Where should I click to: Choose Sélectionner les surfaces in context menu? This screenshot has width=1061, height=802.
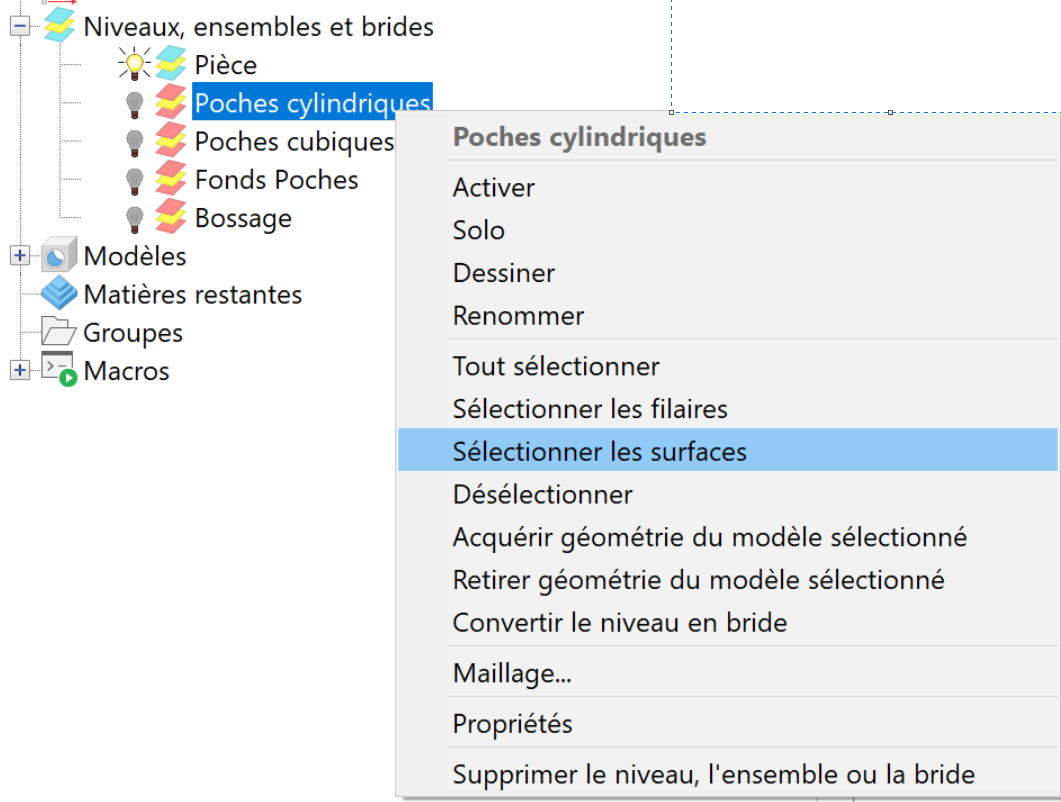tap(599, 451)
